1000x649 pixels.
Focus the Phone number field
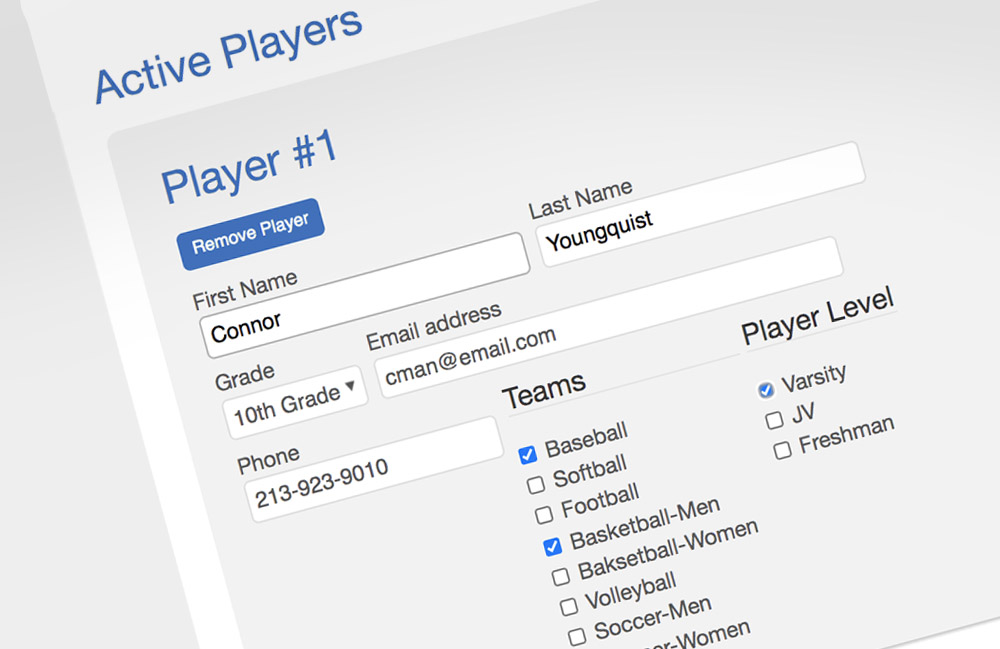point(374,469)
